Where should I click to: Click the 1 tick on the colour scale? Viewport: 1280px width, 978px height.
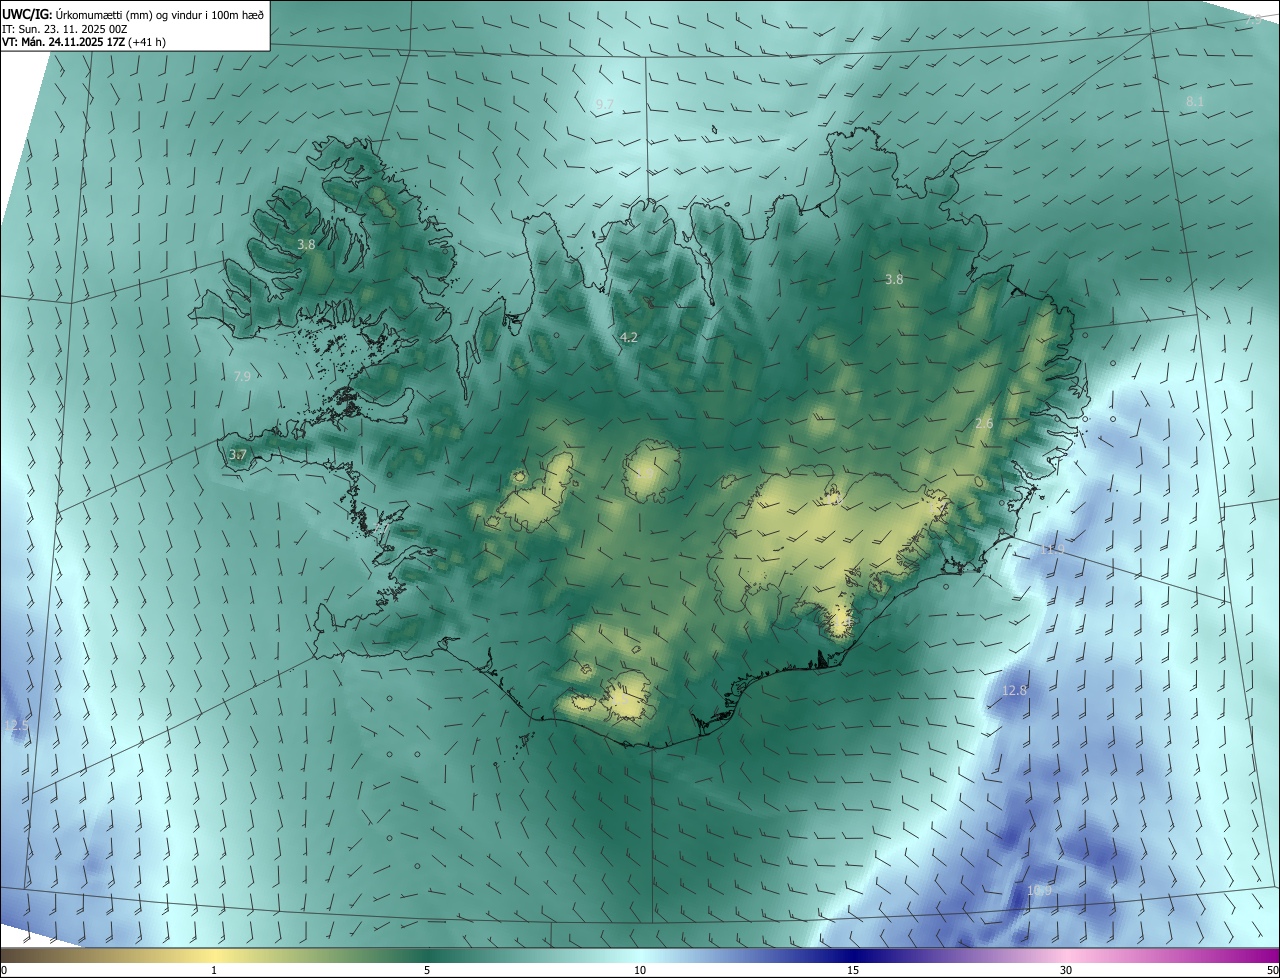point(214,970)
